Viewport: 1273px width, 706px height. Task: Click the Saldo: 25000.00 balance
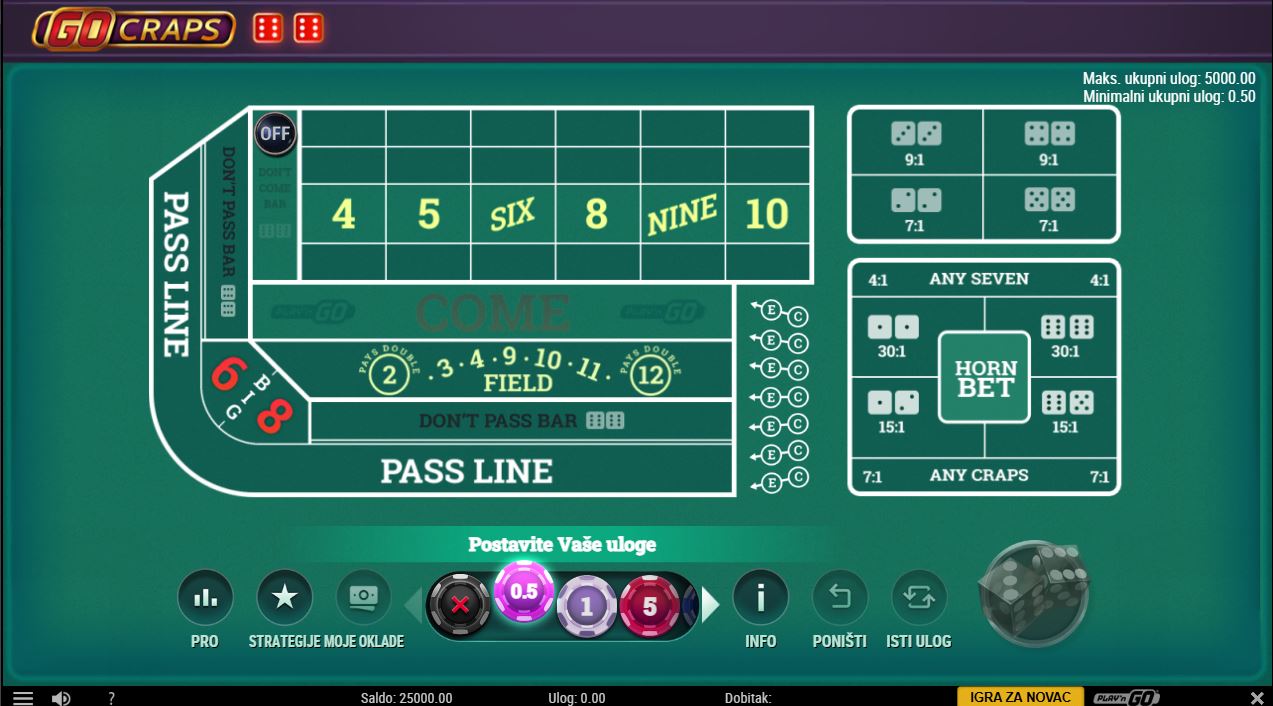point(406,698)
